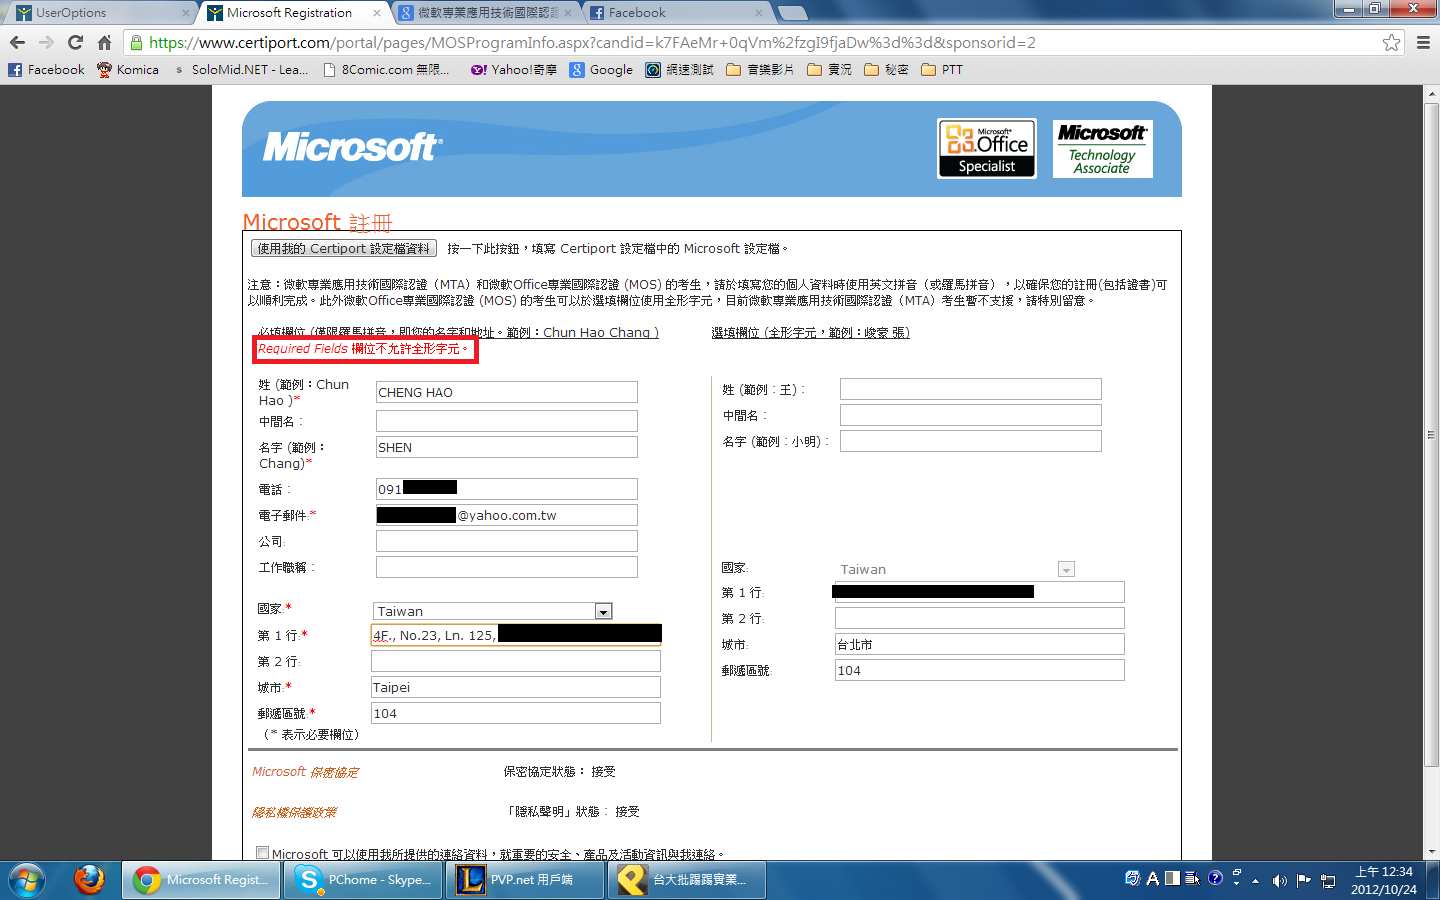Open the Microsoft 保密協定 link
1440x900 pixels.
coord(305,772)
